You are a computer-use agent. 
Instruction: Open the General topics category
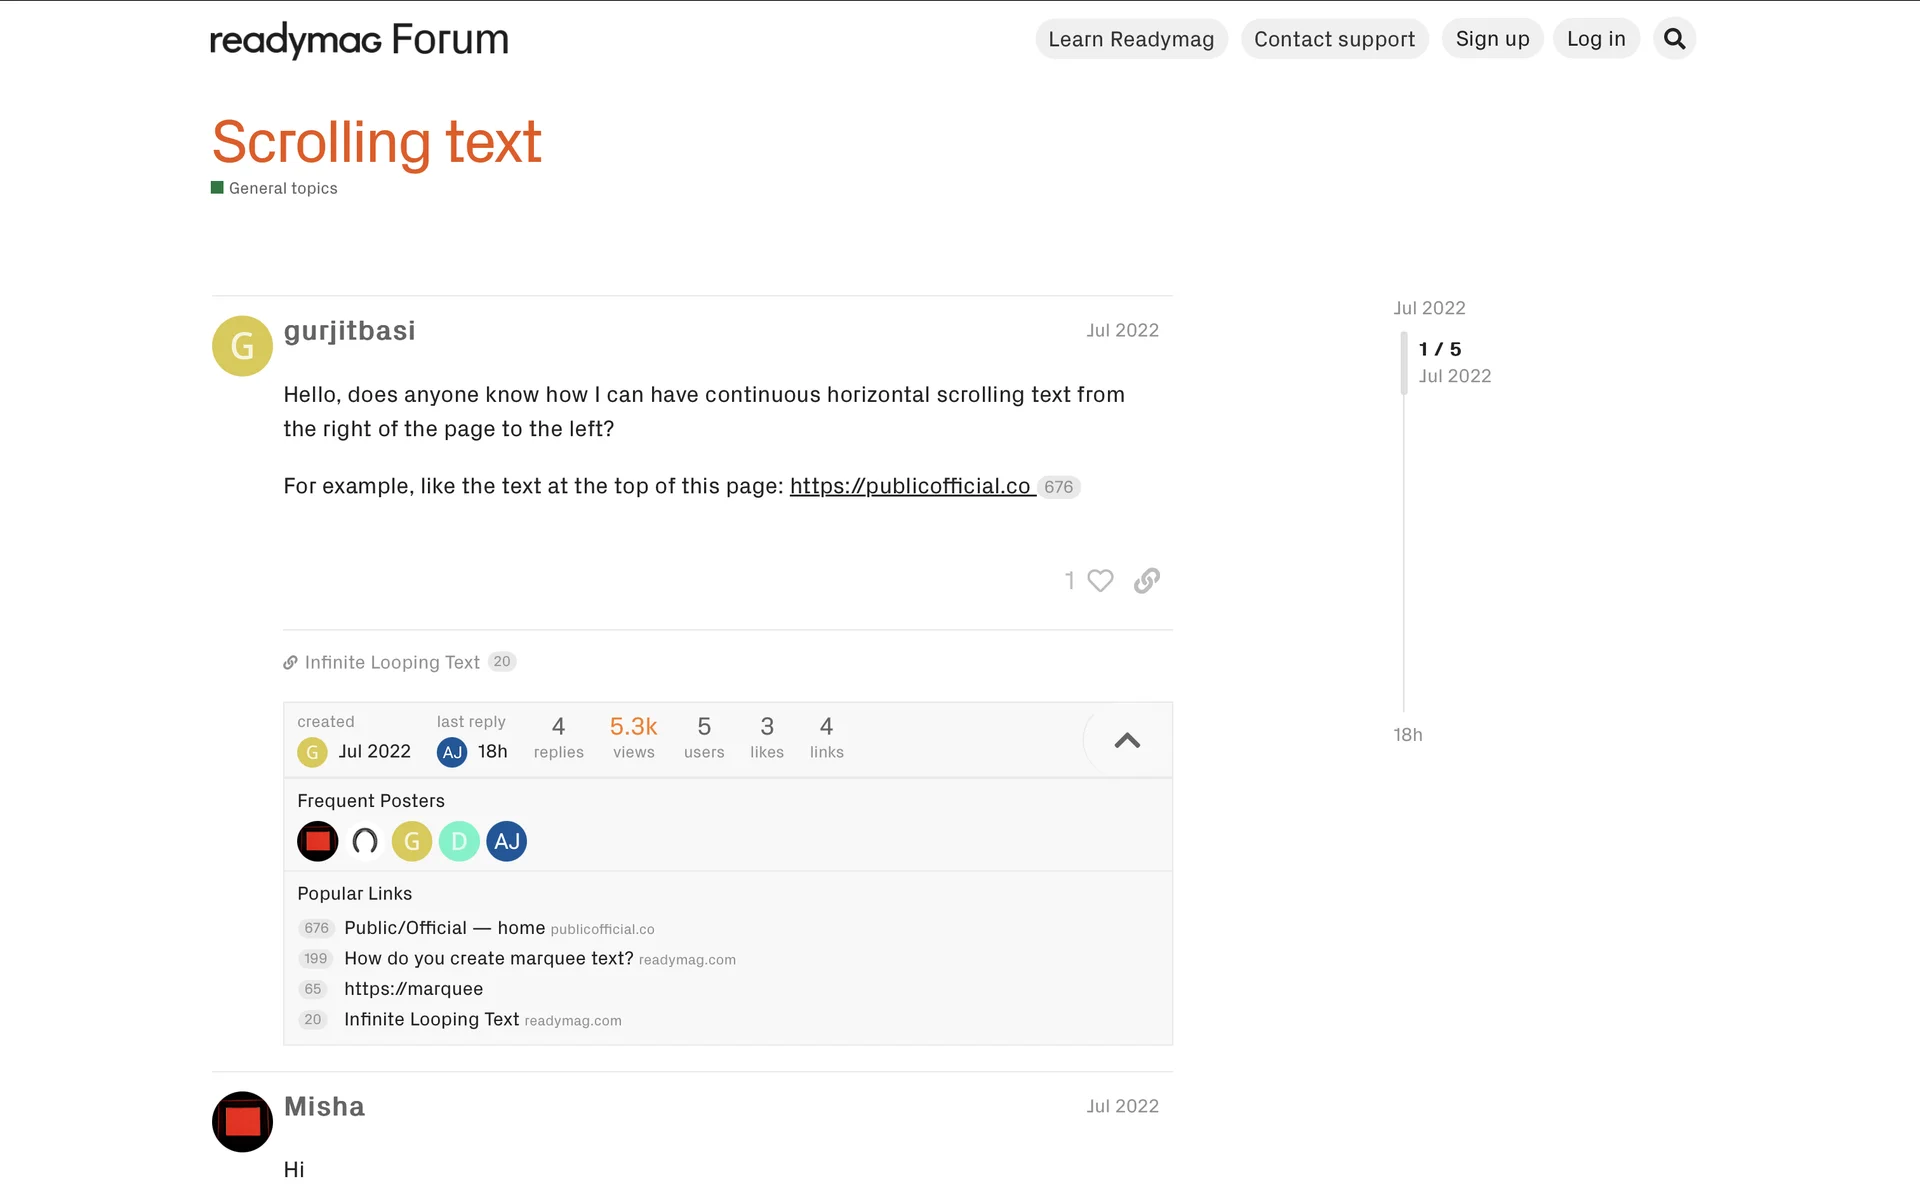pyautogui.click(x=282, y=188)
